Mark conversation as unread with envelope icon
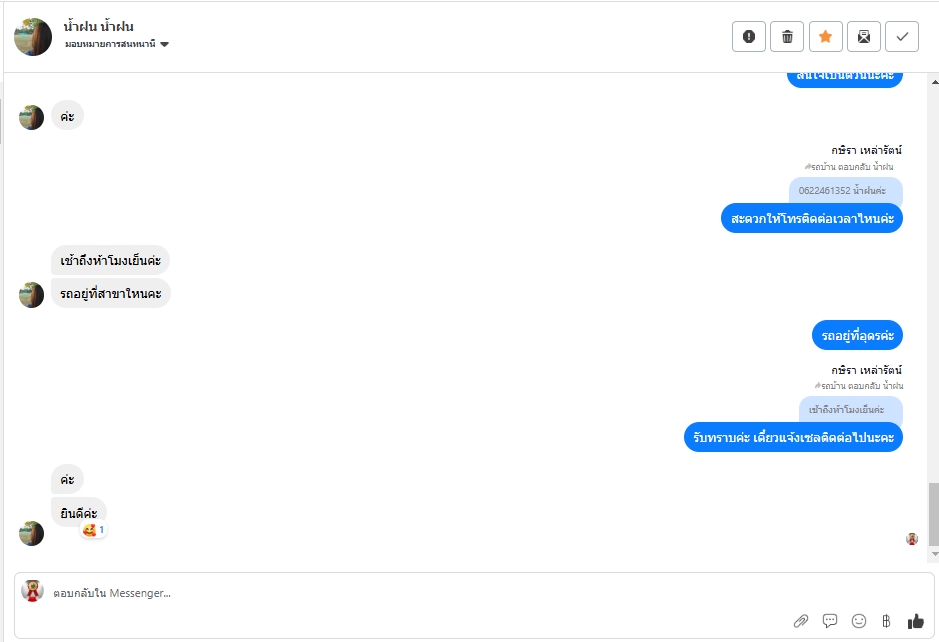The image size is (939, 642). (x=864, y=37)
